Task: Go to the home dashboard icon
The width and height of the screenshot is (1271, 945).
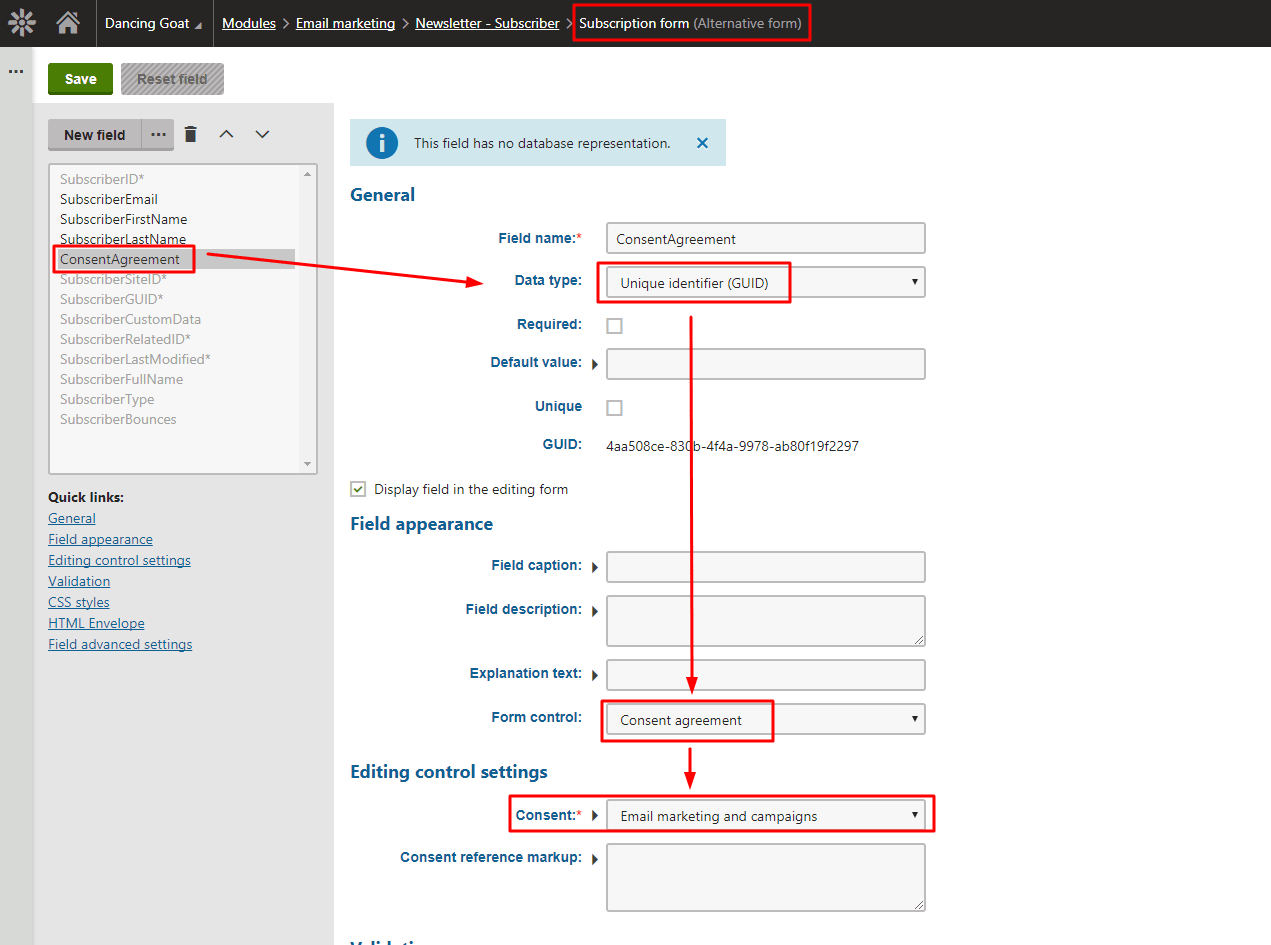Action: coord(68,22)
